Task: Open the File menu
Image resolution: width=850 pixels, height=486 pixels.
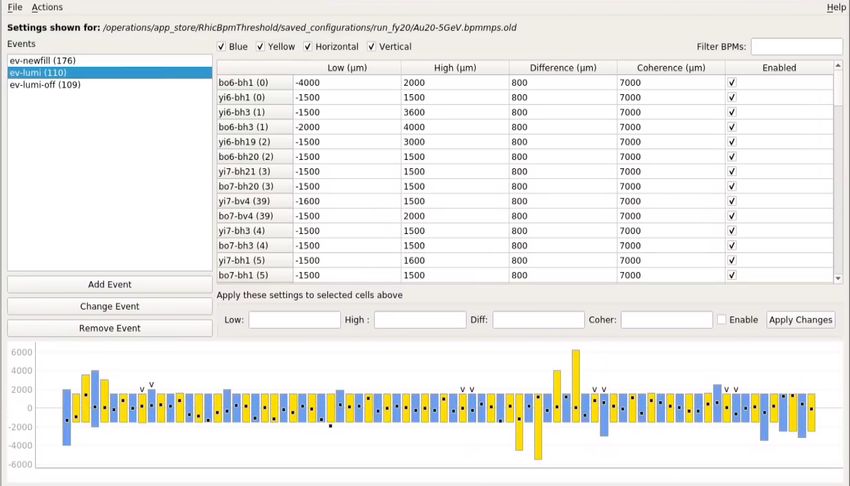Action: 15,7
